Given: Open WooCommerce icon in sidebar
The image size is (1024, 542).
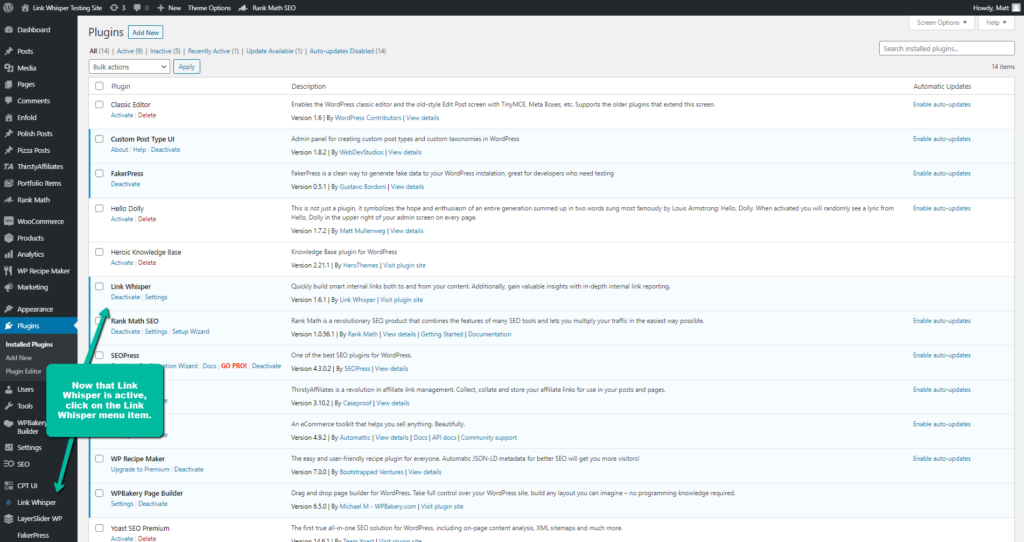Looking at the screenshot, I should [8, 221].
